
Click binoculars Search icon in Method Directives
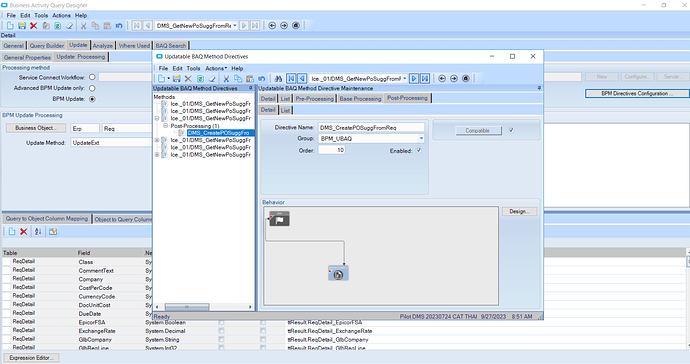[x=278, y=78]
